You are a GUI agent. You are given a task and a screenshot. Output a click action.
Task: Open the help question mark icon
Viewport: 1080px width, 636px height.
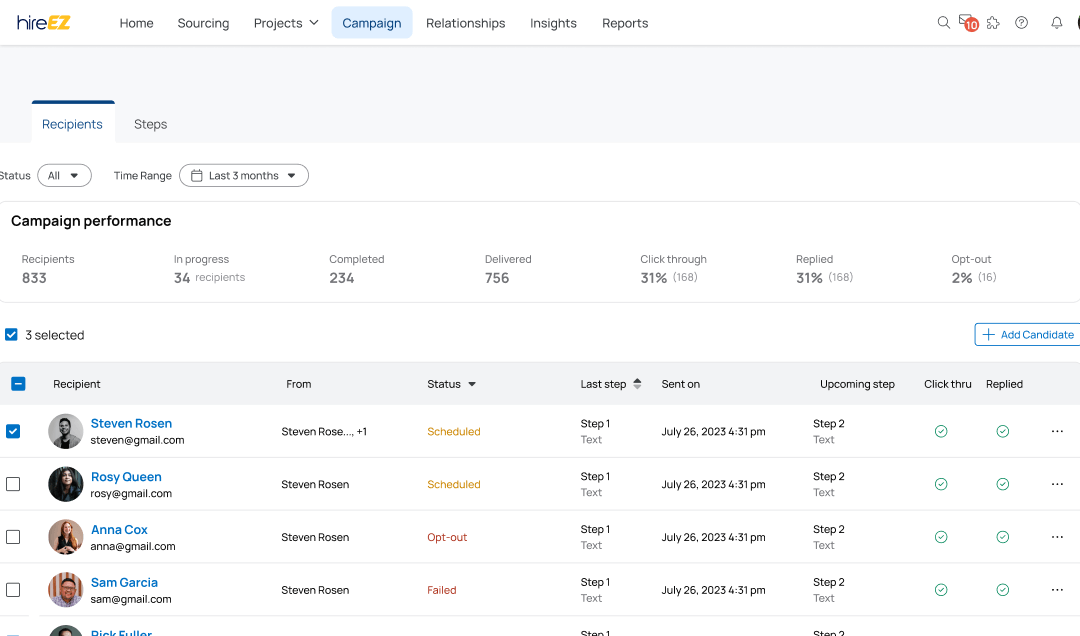[x=1021, y=23]
